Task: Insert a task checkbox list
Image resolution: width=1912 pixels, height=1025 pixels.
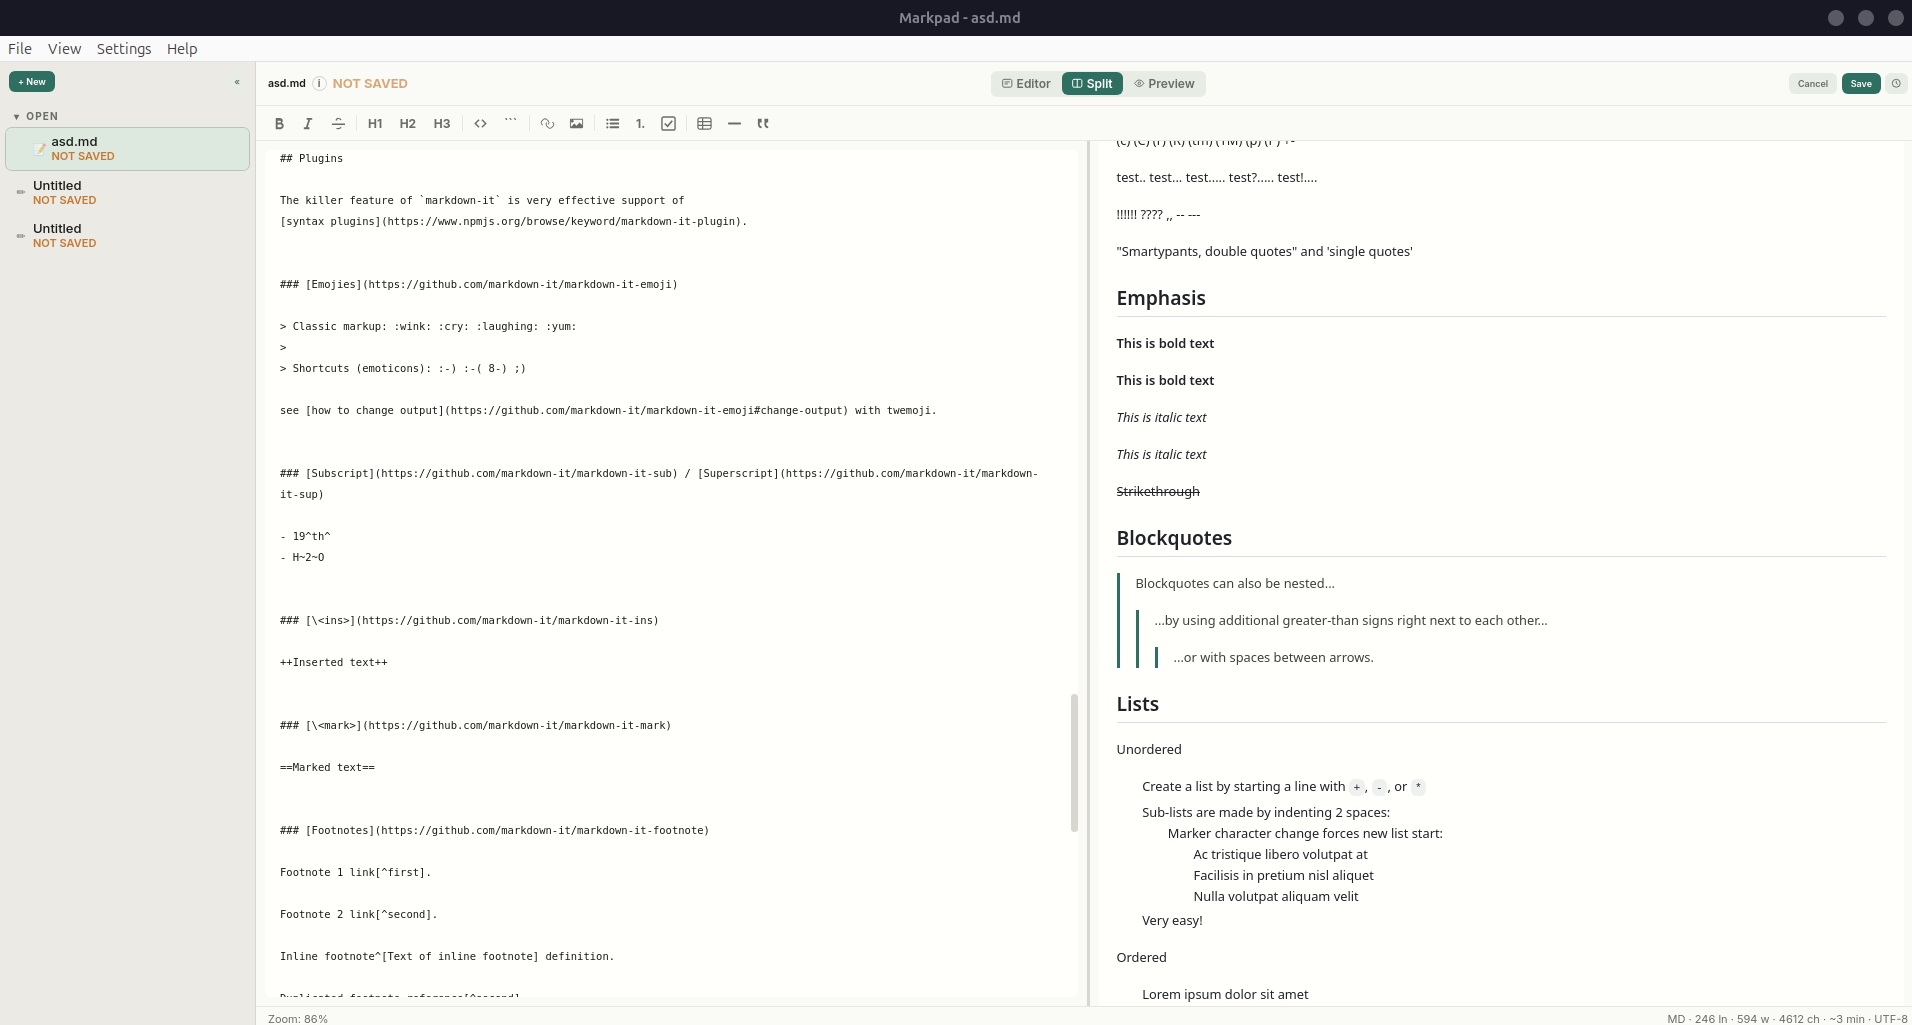Action: (669, 124)
